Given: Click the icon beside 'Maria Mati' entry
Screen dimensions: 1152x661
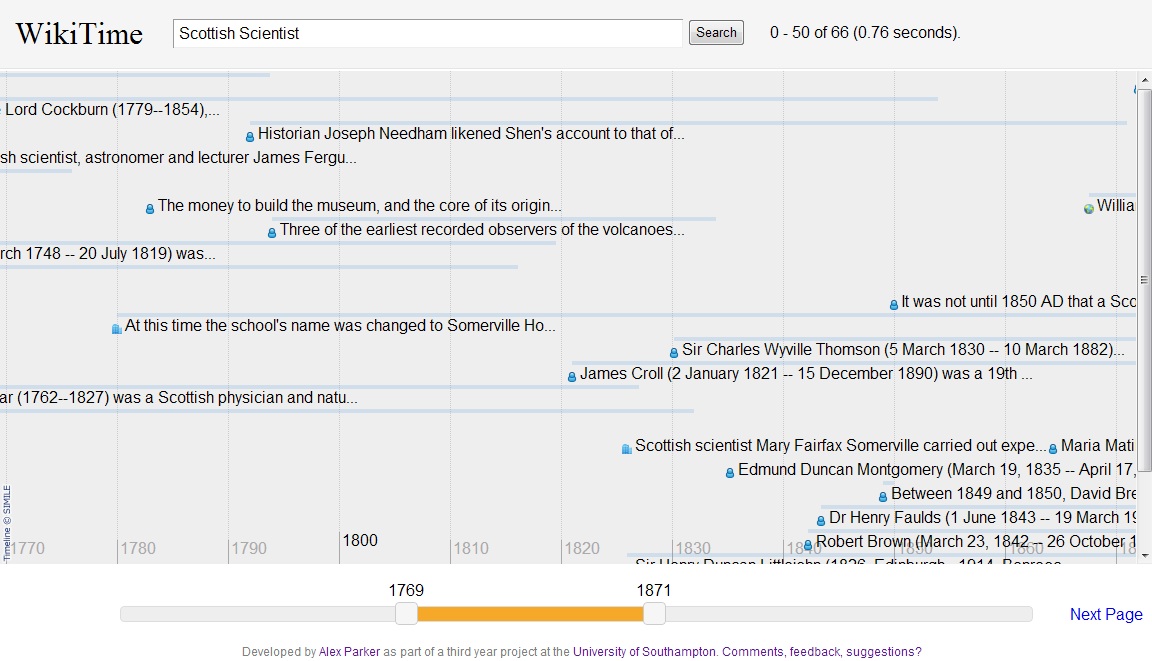Looking at the screenshot, I should pyautogui.click(x=1053, y=449).
